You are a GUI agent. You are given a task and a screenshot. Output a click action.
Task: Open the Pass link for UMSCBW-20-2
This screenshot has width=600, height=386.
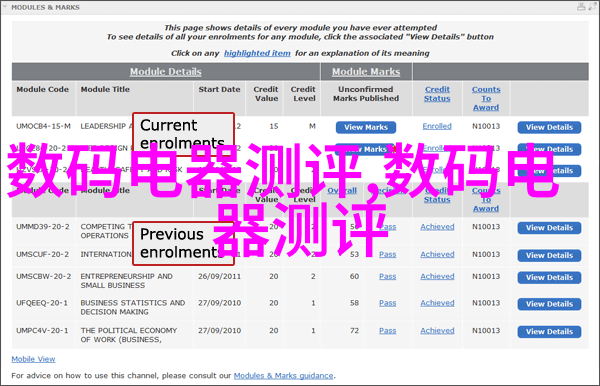(388, 277)
